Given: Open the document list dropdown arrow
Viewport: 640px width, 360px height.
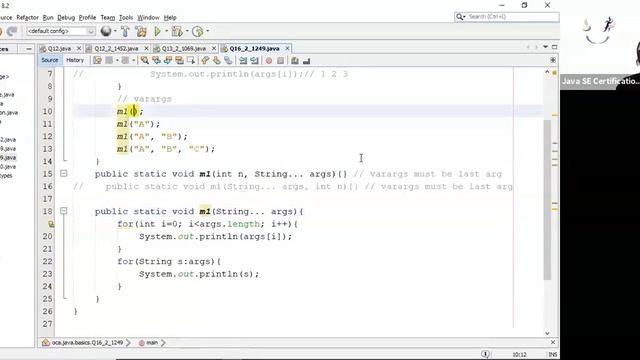Looking at the screenshot, I should pyautogui.click(x=545, y=47).
